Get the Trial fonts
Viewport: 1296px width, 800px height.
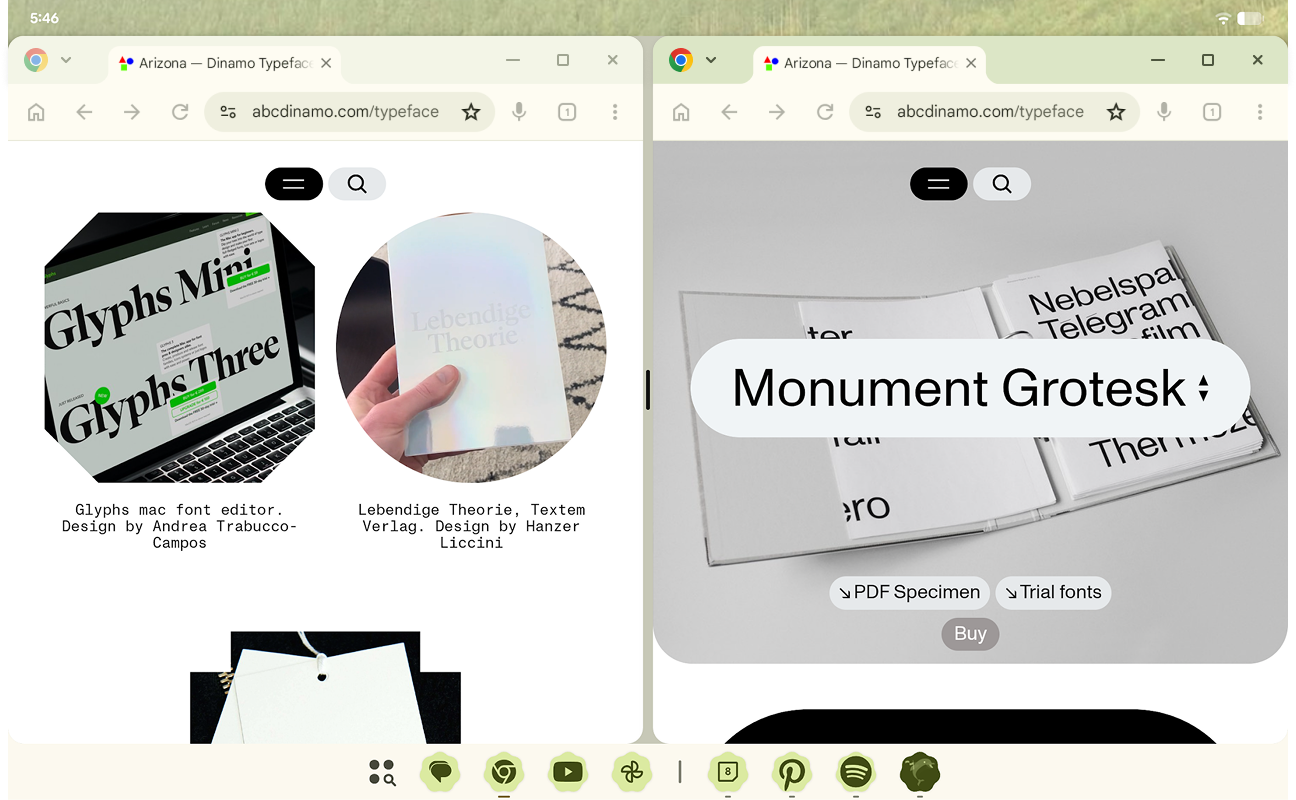coord(1053,592)
